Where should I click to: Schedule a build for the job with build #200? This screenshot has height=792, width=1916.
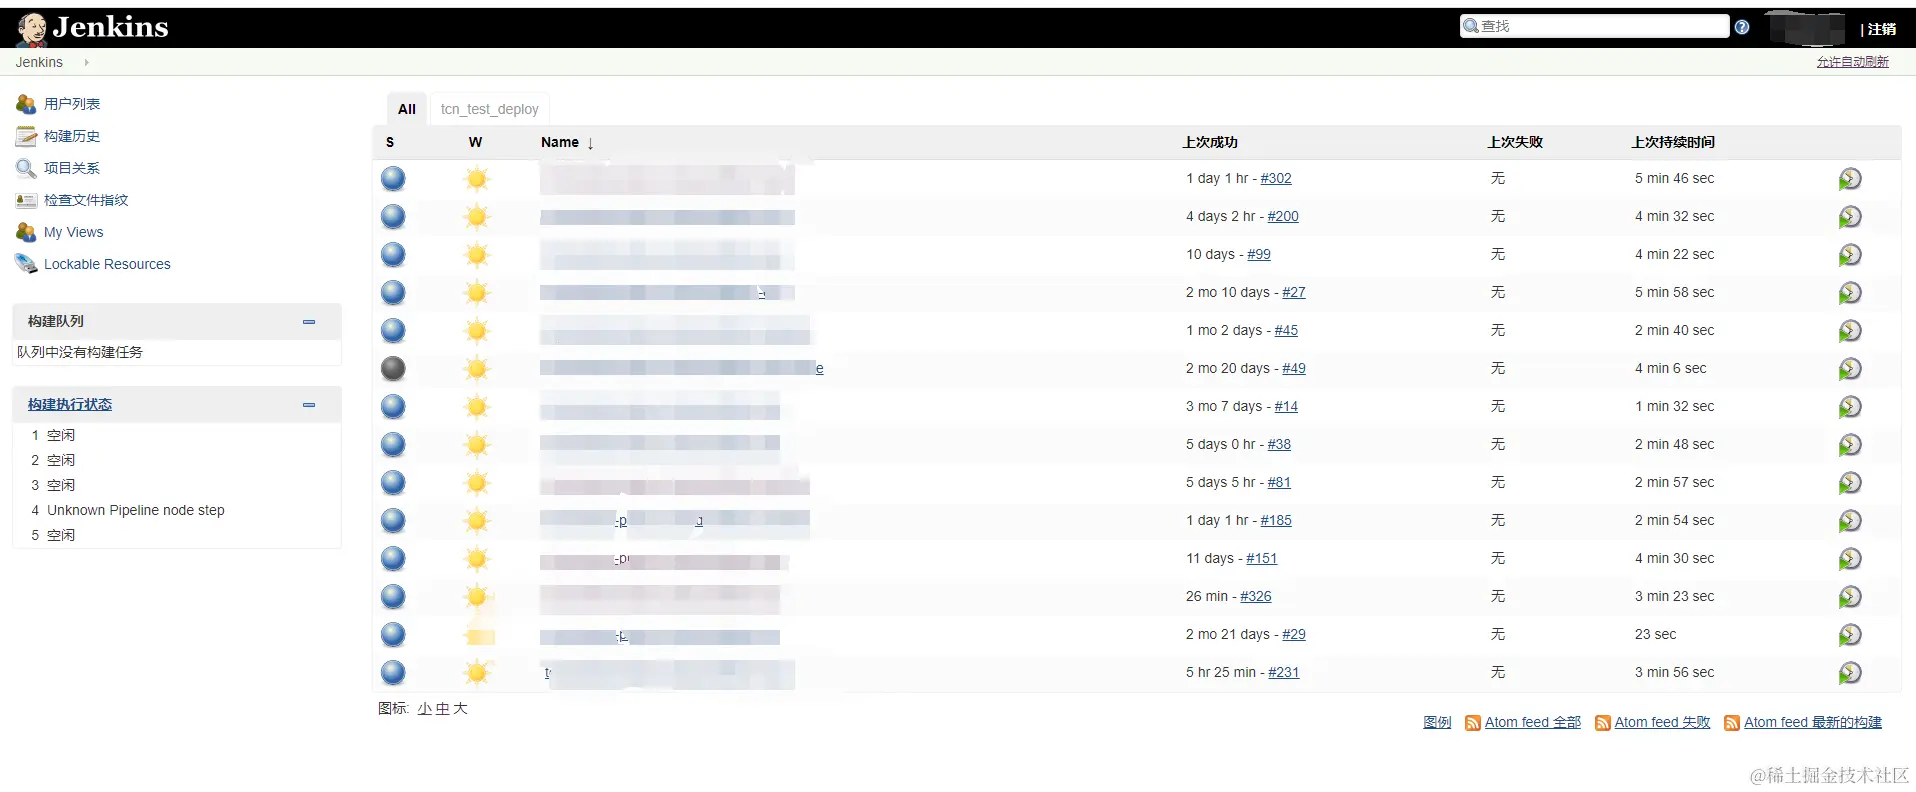(x=1850, y=217)
